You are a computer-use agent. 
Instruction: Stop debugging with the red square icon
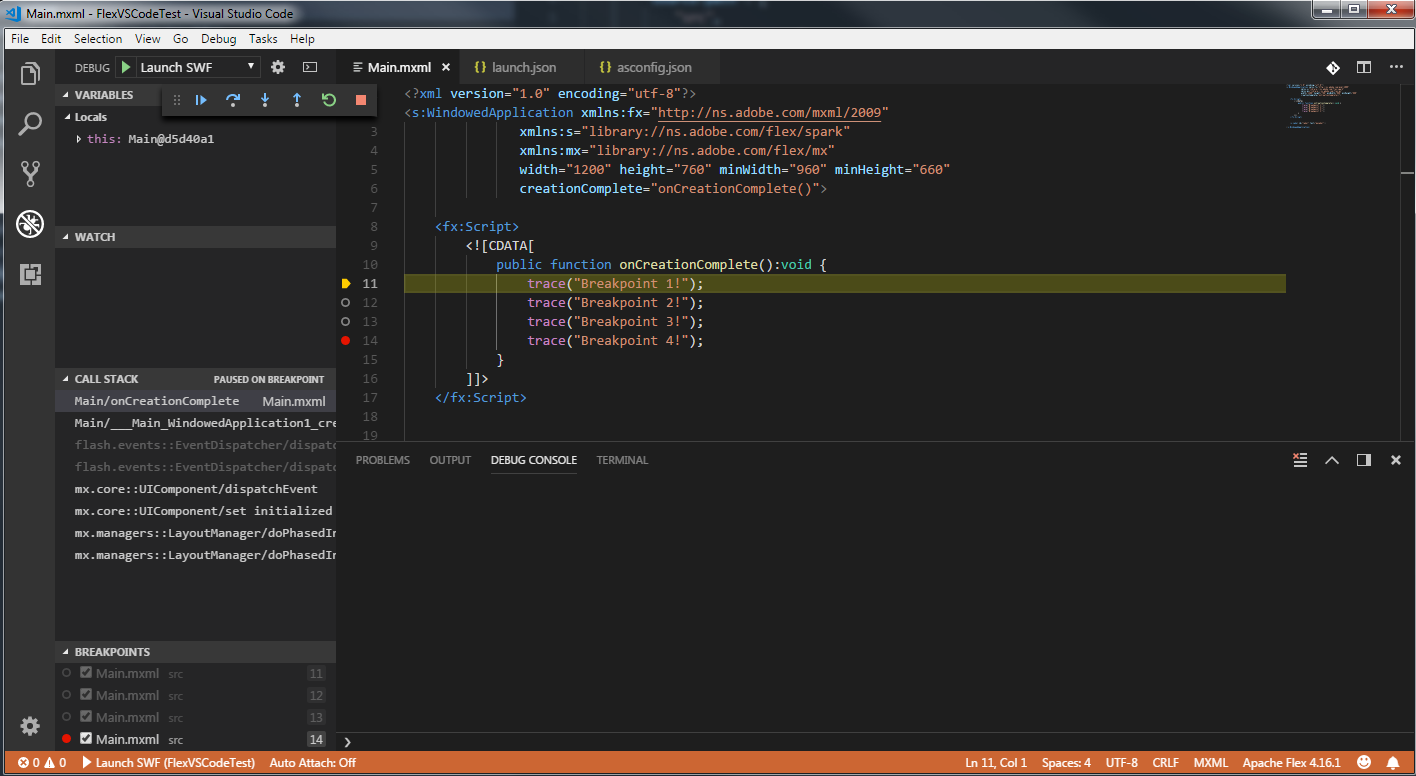click(x=359, y=100)
